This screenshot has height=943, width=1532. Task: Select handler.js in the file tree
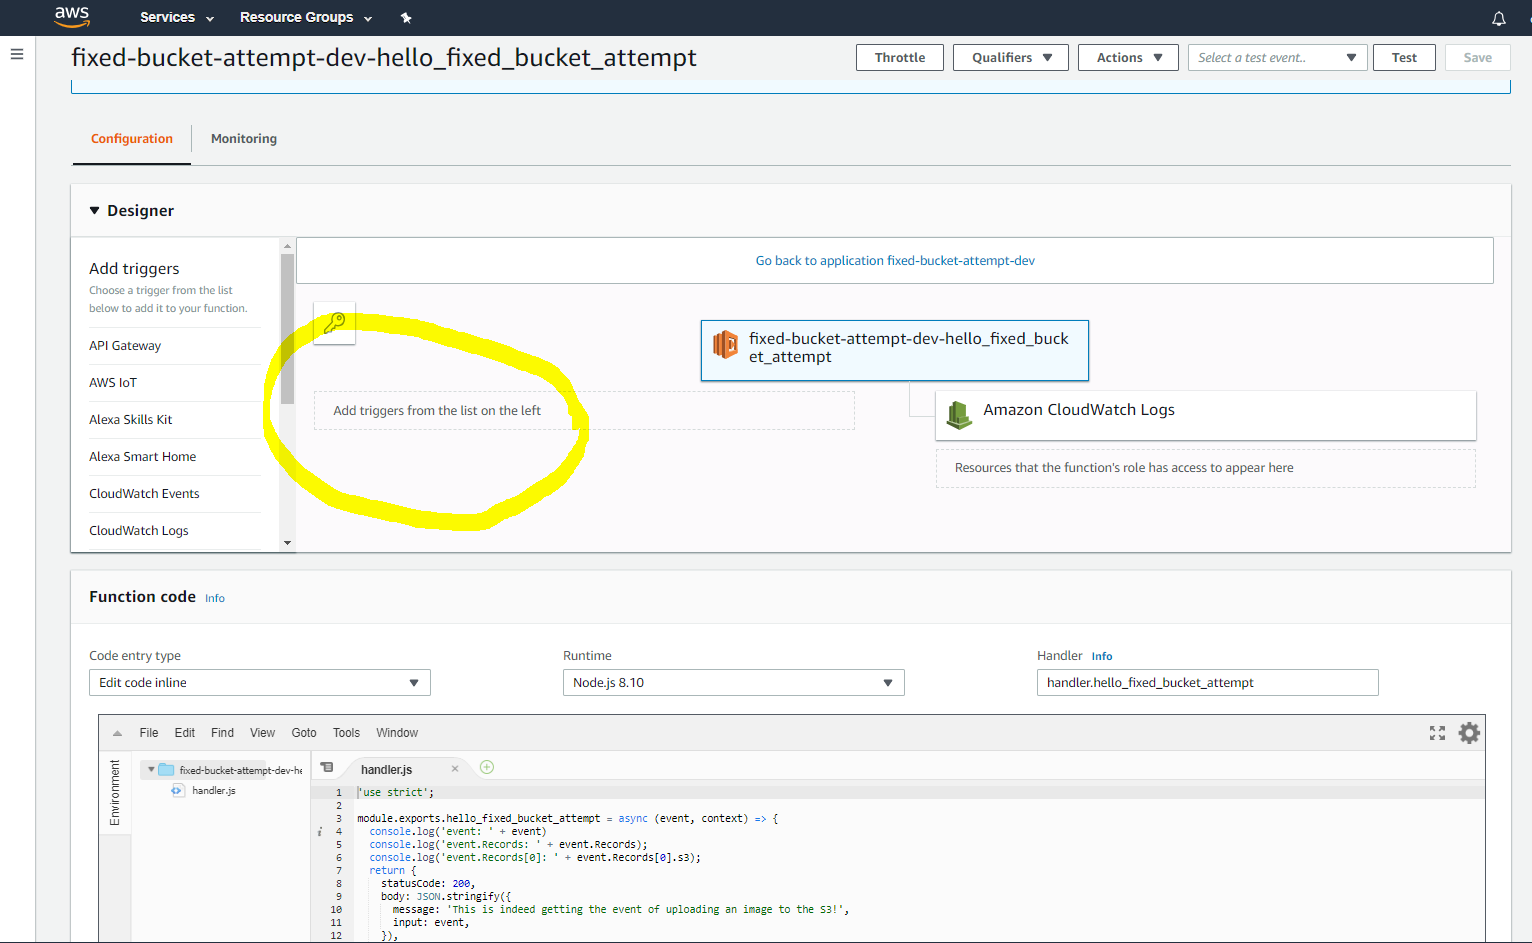click(x=214, y=790)
